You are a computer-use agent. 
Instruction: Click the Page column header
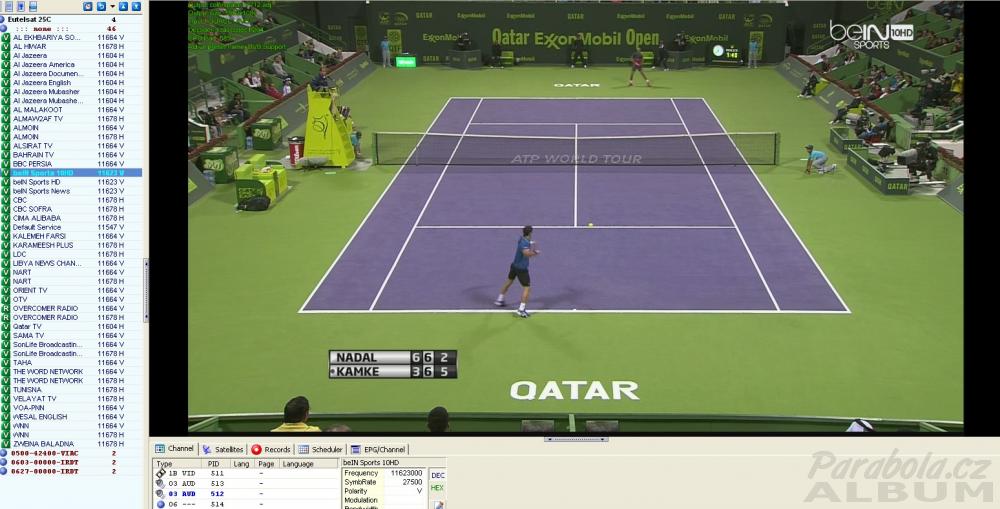[266, 464]
